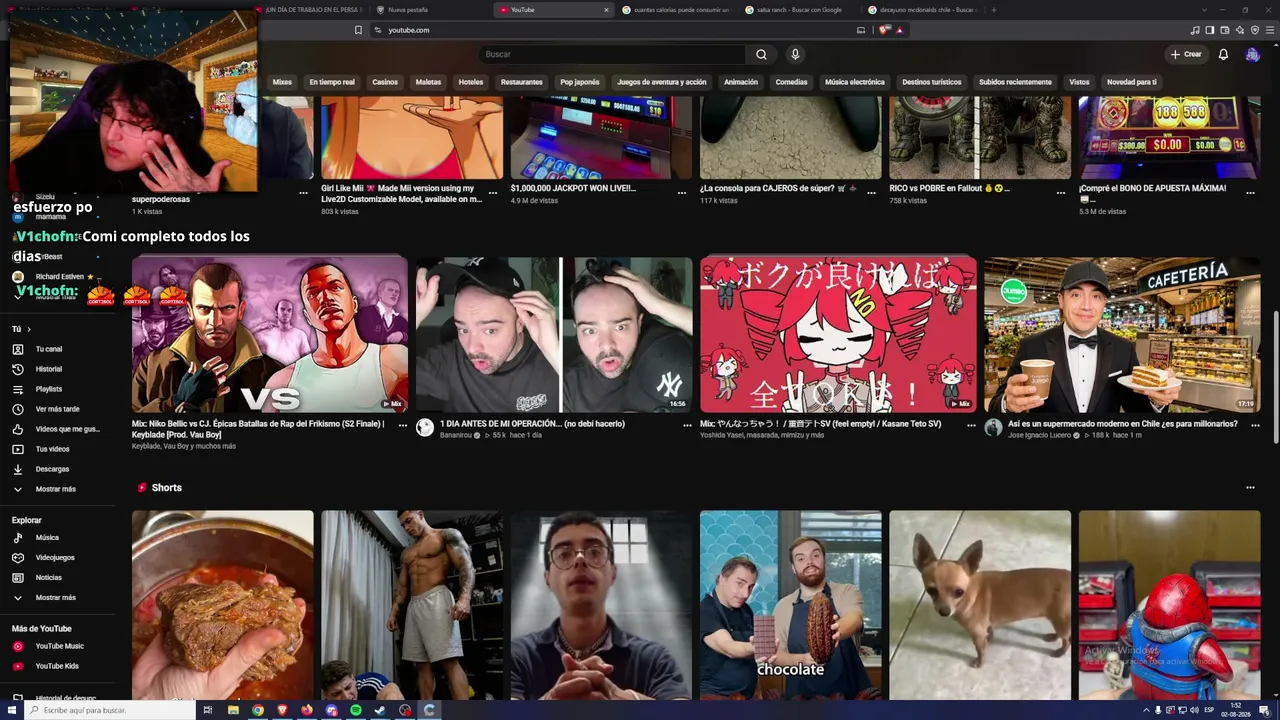Select the Mixes filter chip
This screenshot has width=1280, height=720.
point(282,82)
